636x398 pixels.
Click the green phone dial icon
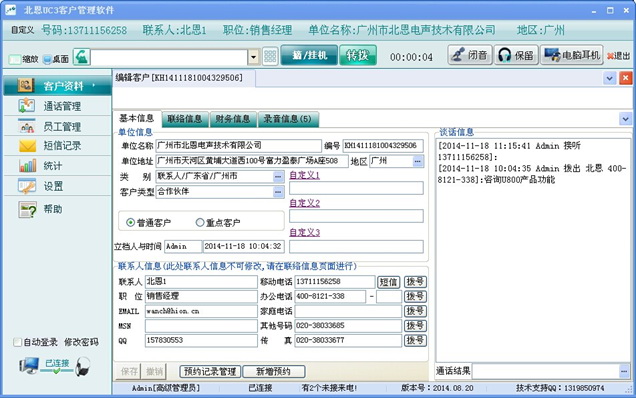pyautogui.click(x=81, y=57)
